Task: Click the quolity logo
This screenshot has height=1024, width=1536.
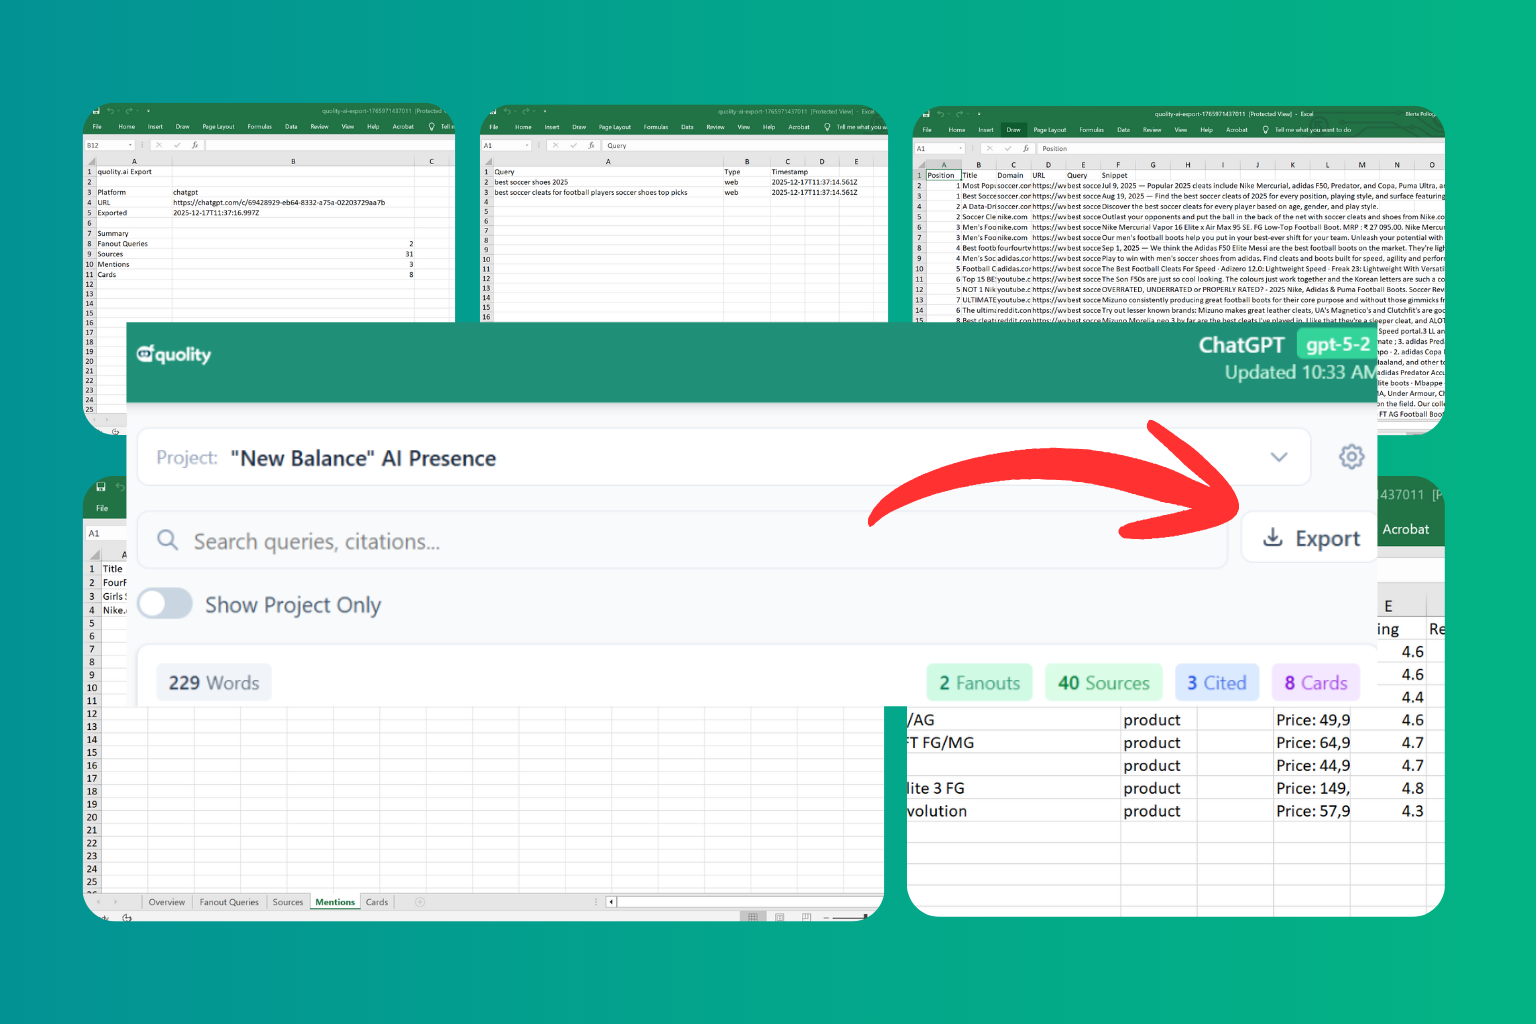Action: tap(174, 354)
